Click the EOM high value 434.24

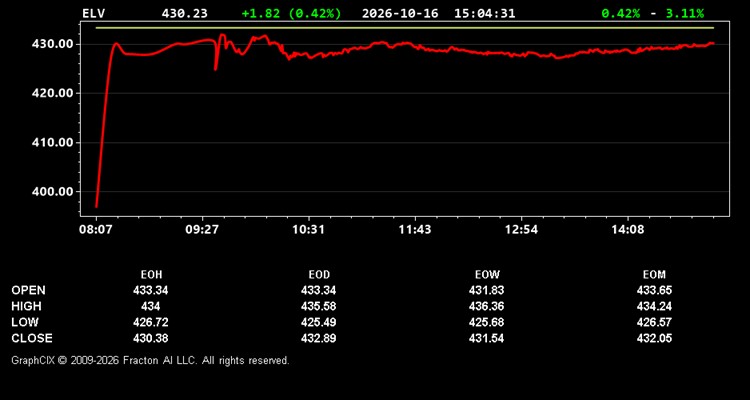654,306
